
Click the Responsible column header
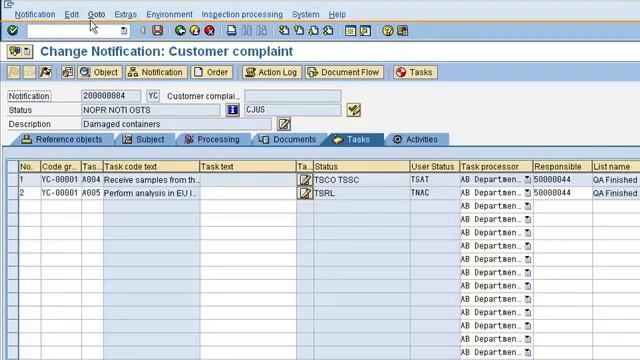(562, 167)
